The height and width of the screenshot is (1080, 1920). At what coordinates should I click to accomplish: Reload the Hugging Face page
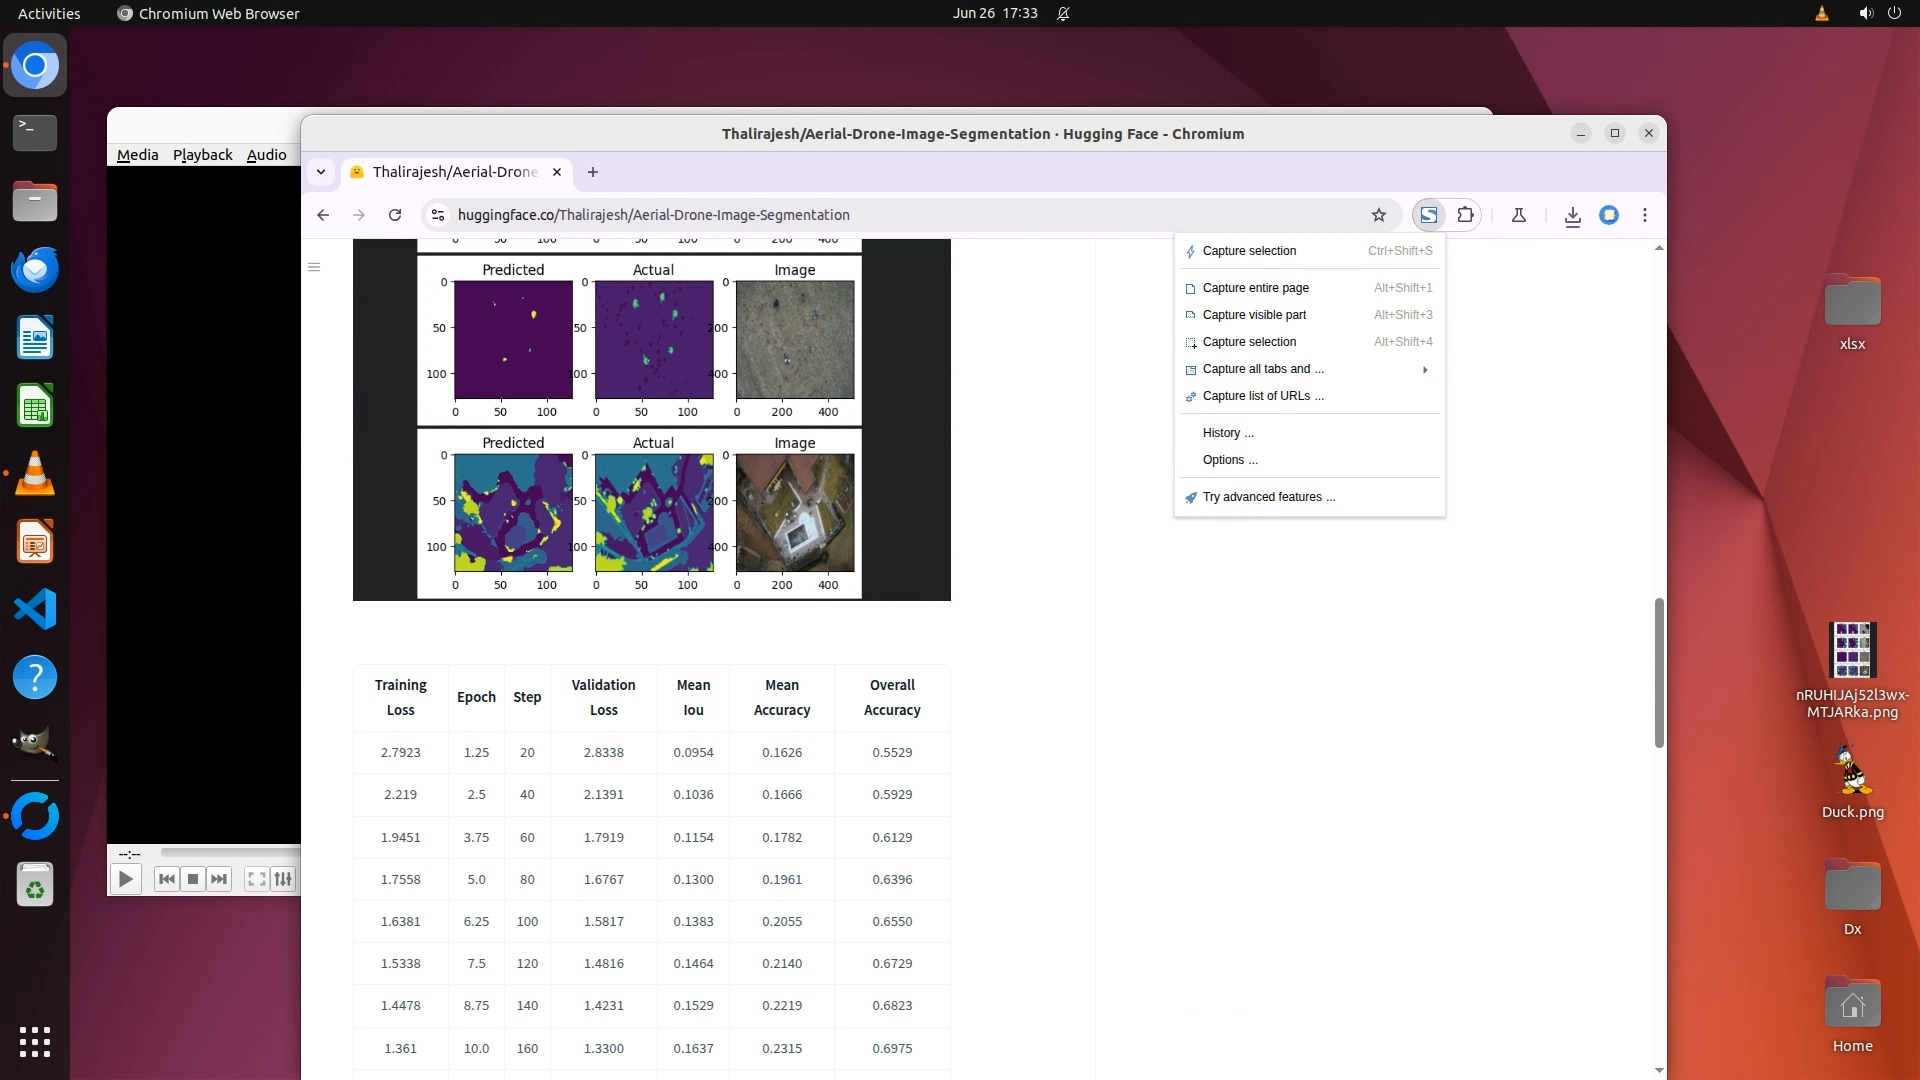pos(395,215)
